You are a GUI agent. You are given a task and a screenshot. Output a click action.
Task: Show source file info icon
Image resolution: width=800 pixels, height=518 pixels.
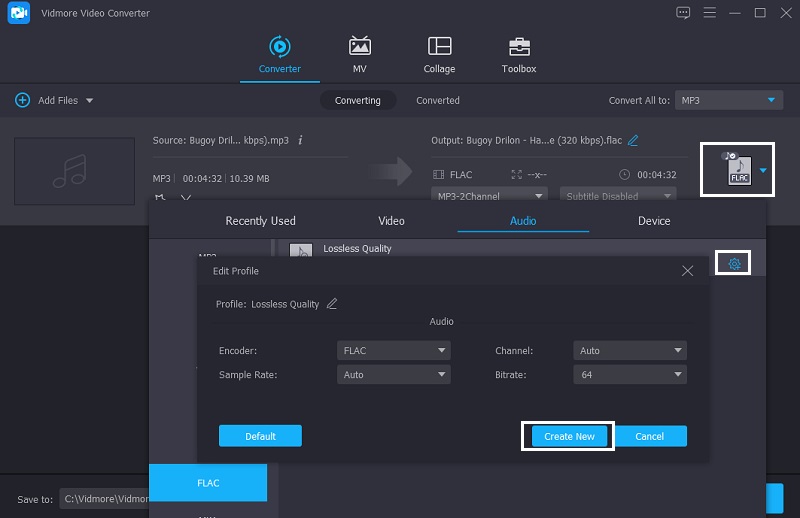click(x=301, y=141)
